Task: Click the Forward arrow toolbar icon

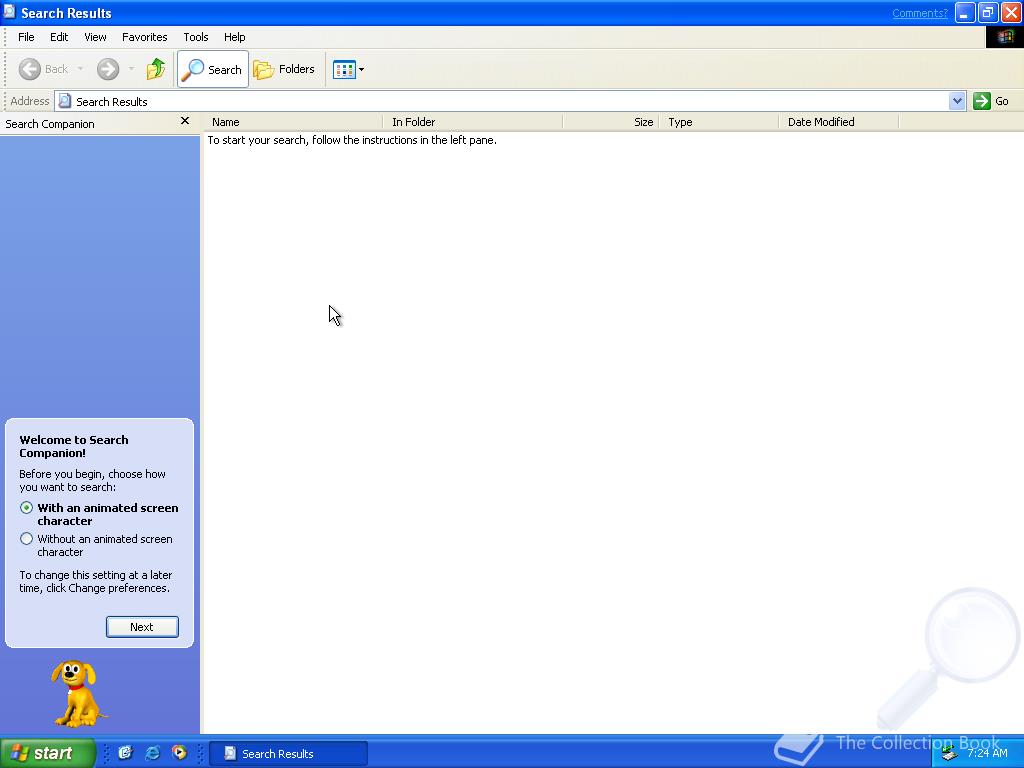Action: pyautogui.click(x=108, y=69)
